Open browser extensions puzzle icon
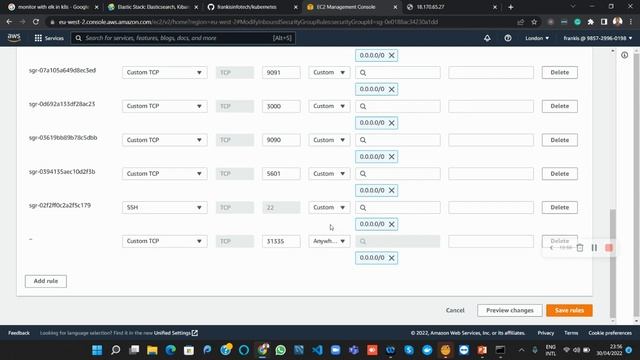 click(x=590, y=22)
